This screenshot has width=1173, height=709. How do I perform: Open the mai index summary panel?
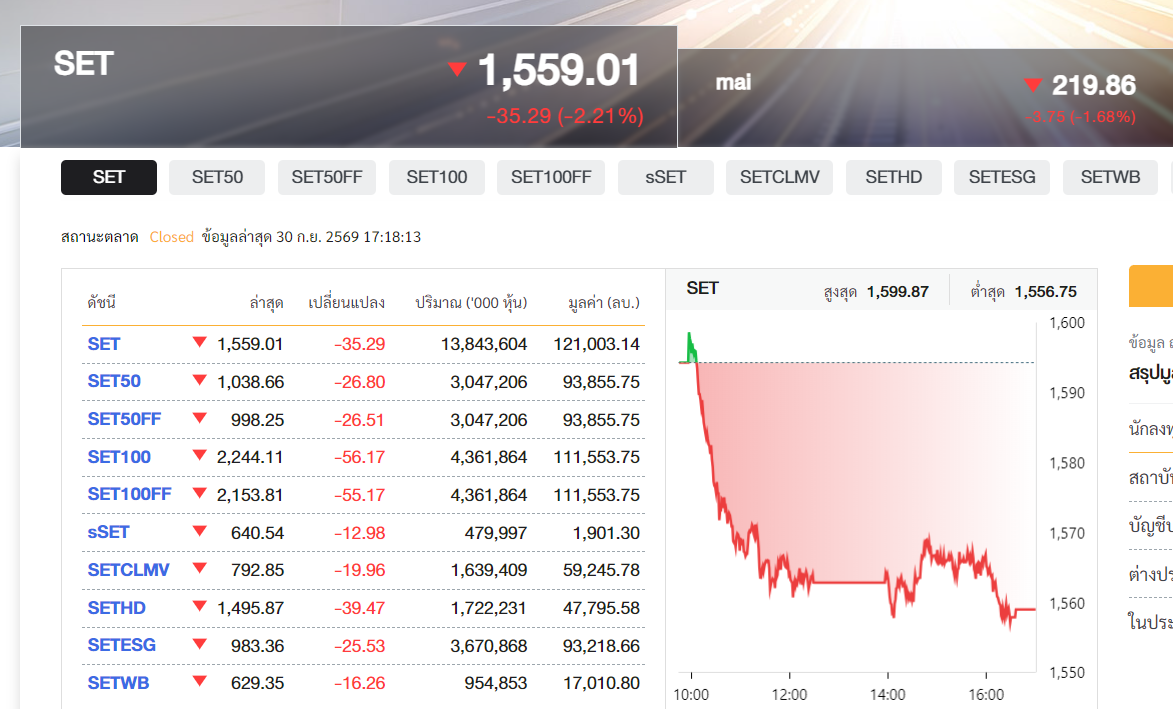coord(925,98)
